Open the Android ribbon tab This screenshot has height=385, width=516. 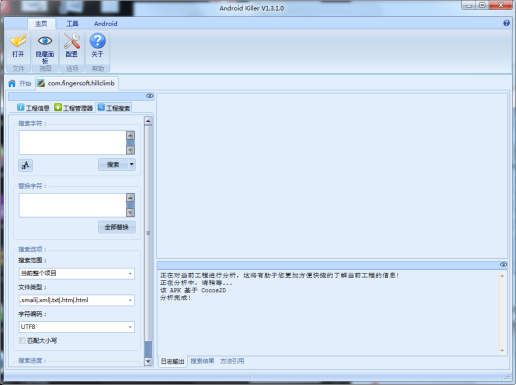tap(105, 24)
